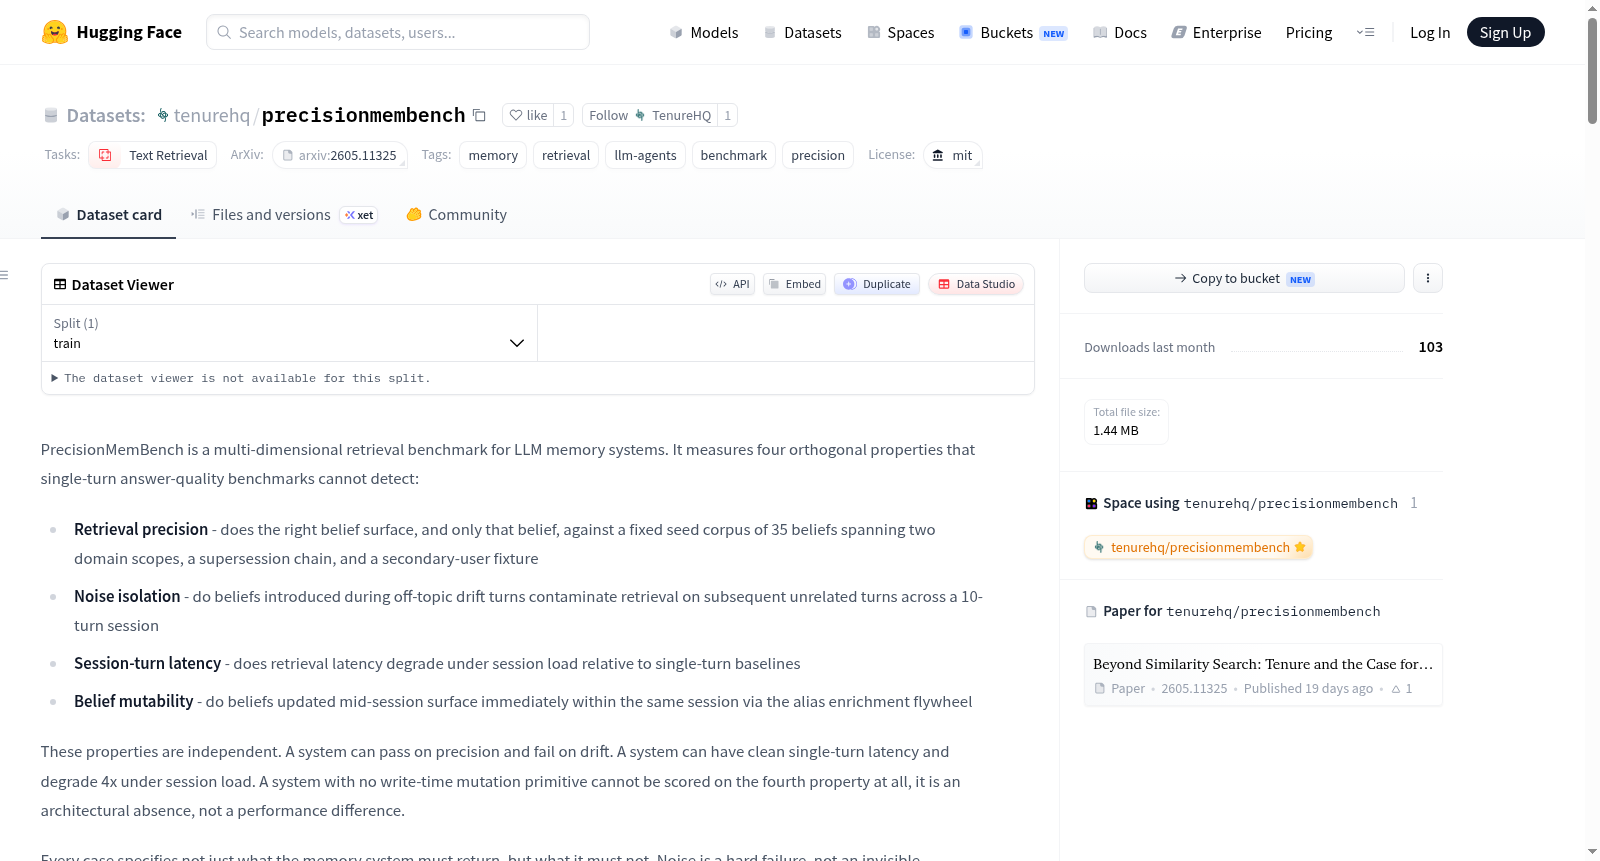
Task: Click the API button in Dataset Viewer
Action: 732,284
